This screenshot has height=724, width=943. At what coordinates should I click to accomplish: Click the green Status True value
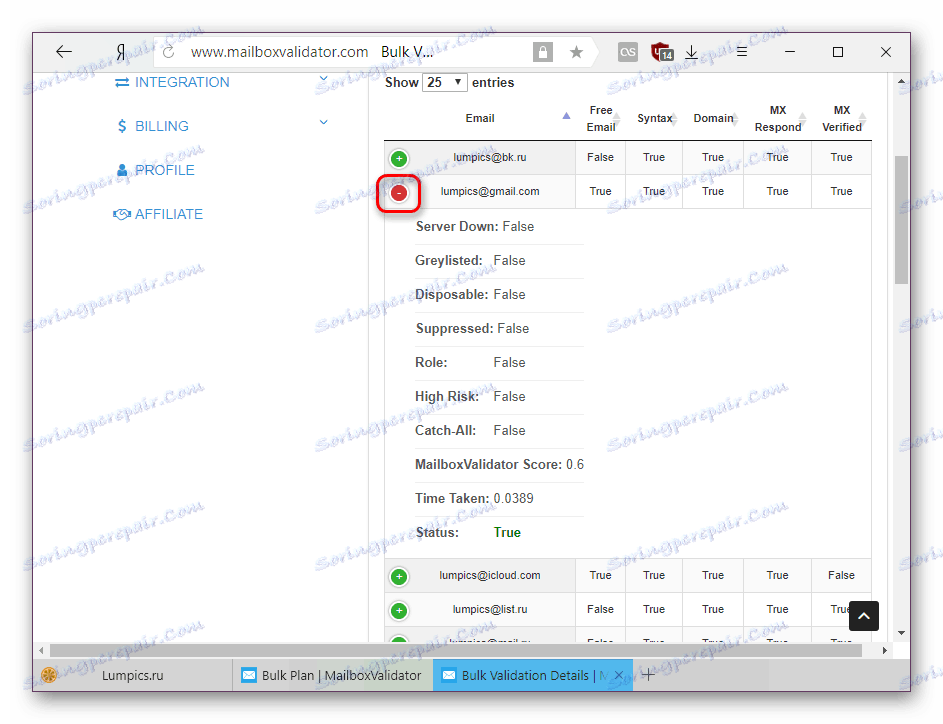[507, 532]
